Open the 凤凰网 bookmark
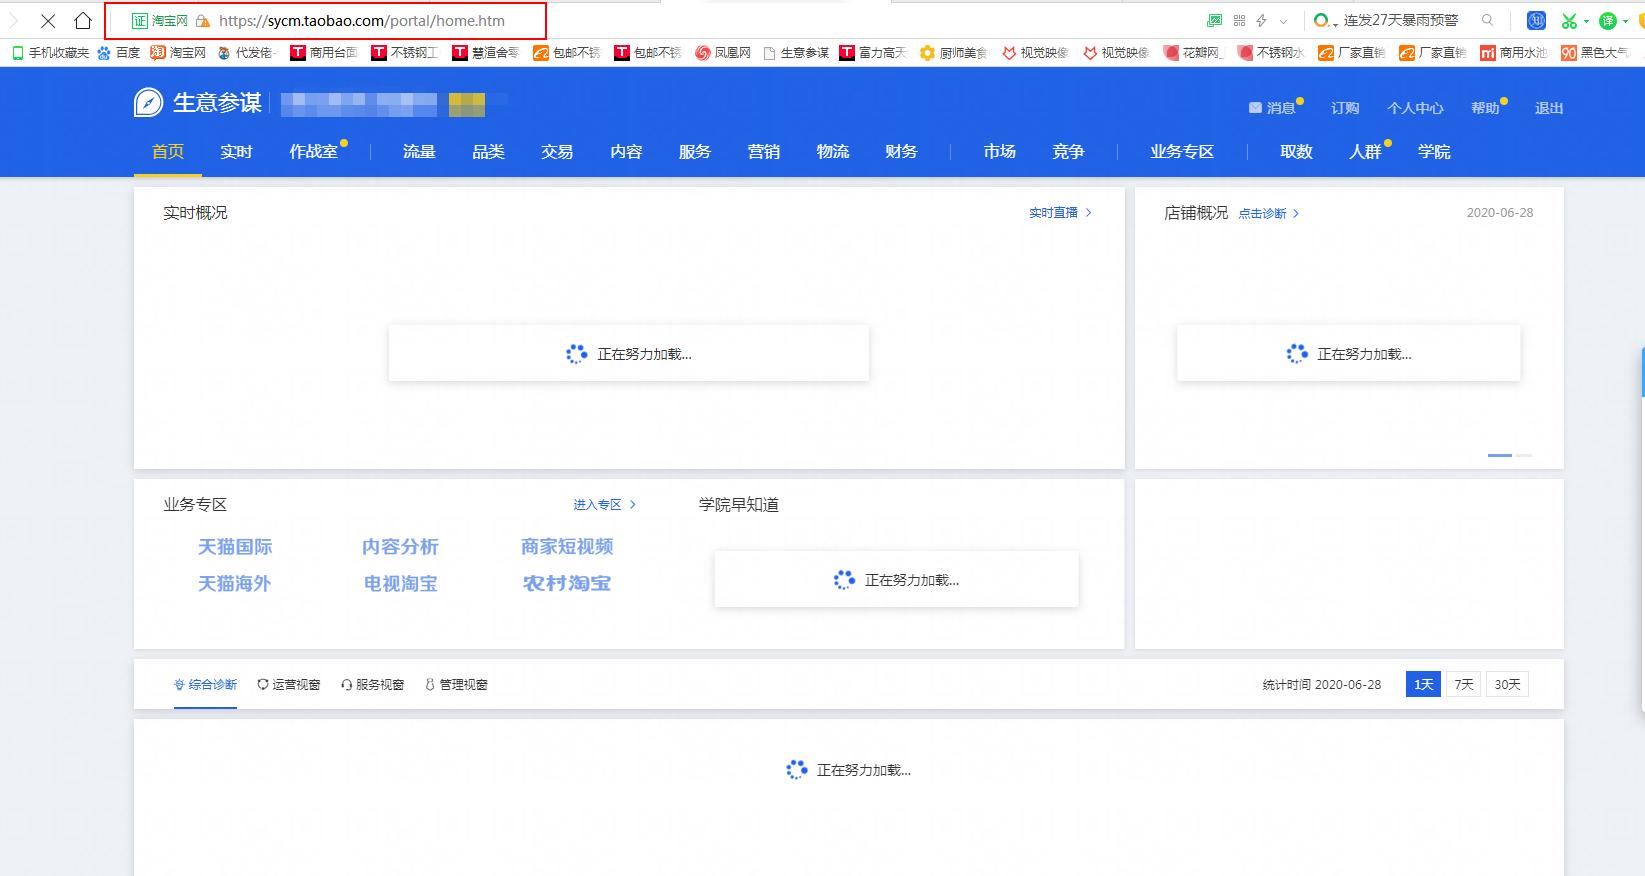Screen dimensions: 1645x876 tap(723, 52)
